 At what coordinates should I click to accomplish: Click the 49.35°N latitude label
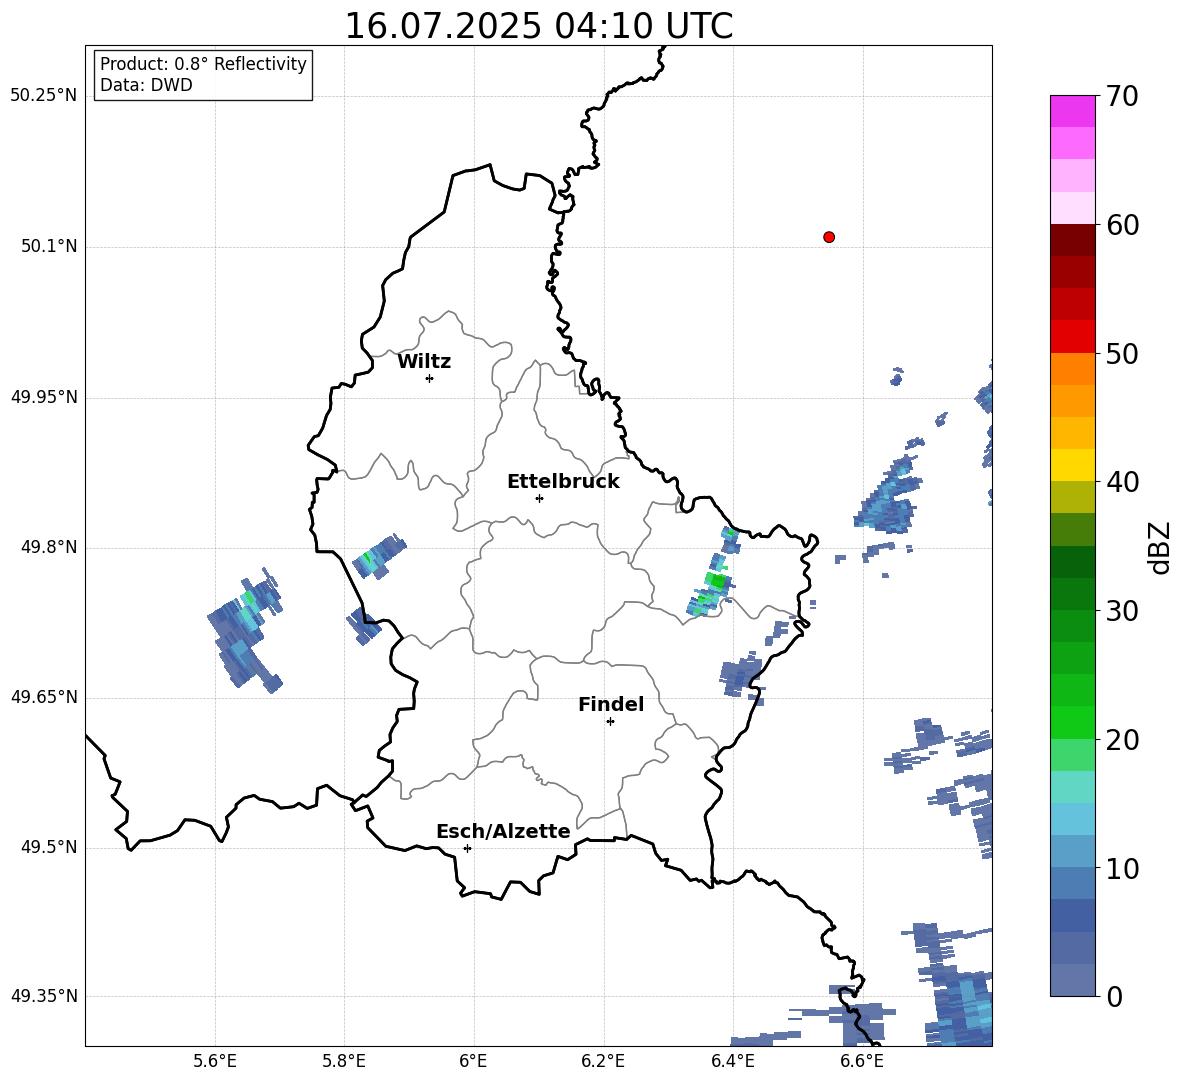(44, 996)
